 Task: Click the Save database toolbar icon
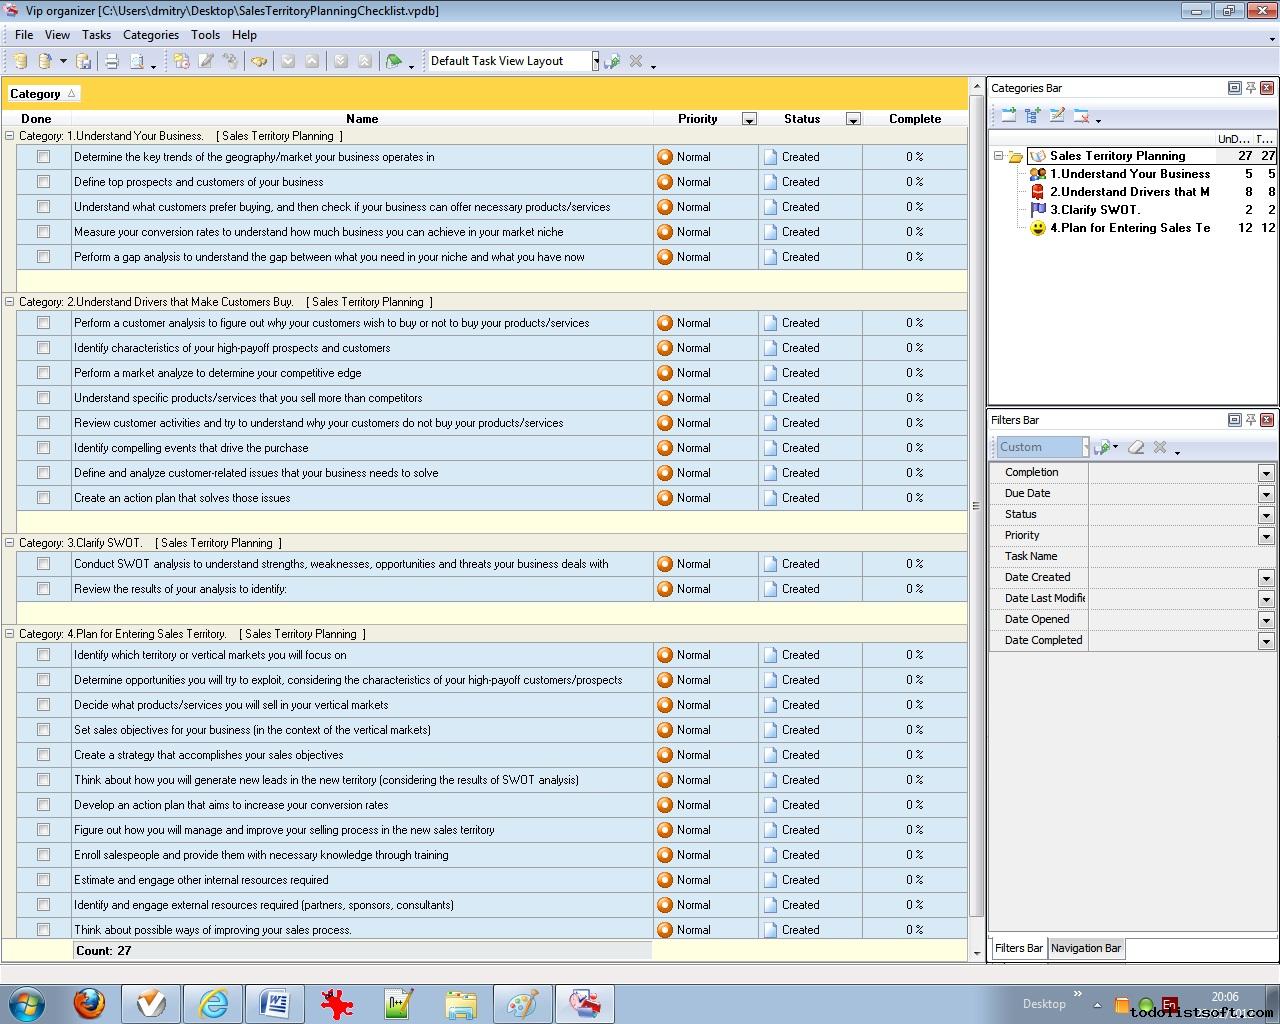point(84,61)
